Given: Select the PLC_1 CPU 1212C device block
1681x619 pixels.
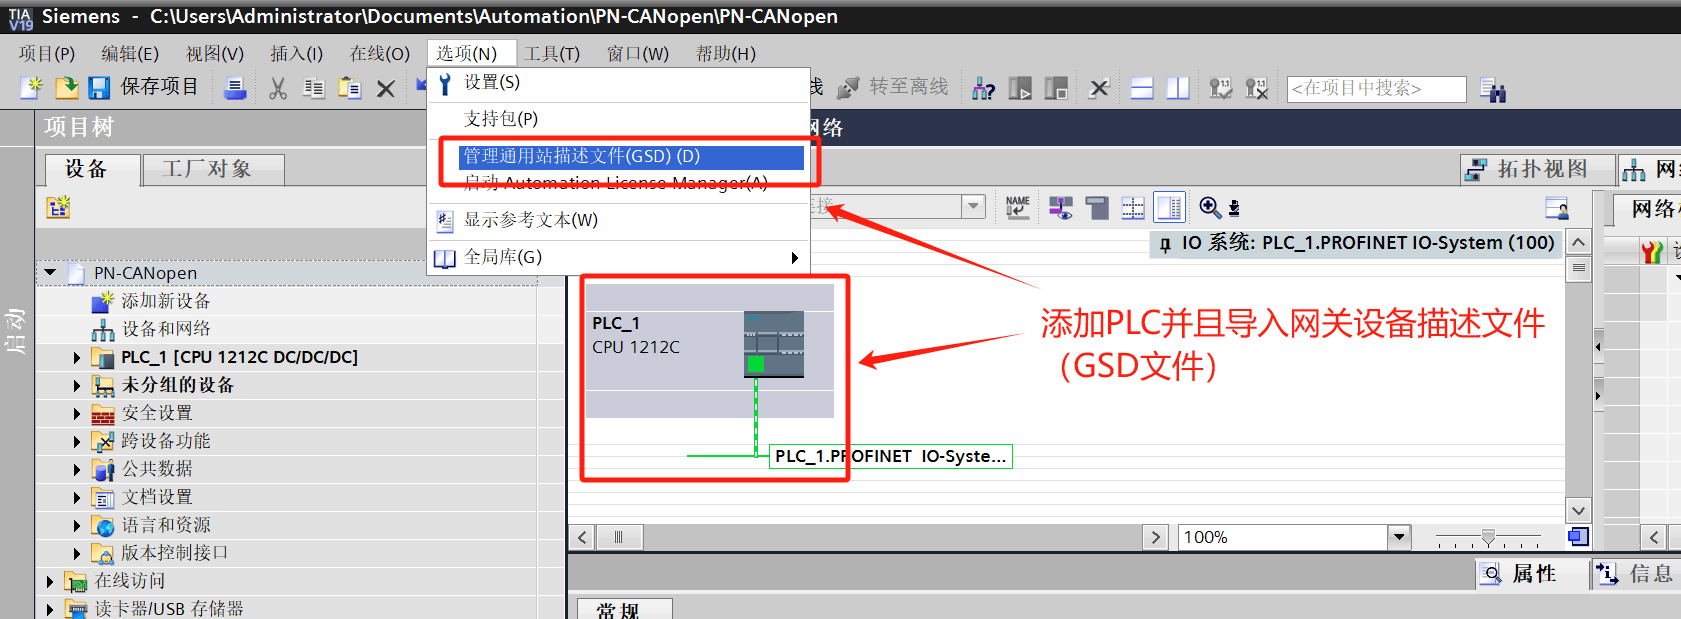Looking at the screenshot, I should point(710,351).
